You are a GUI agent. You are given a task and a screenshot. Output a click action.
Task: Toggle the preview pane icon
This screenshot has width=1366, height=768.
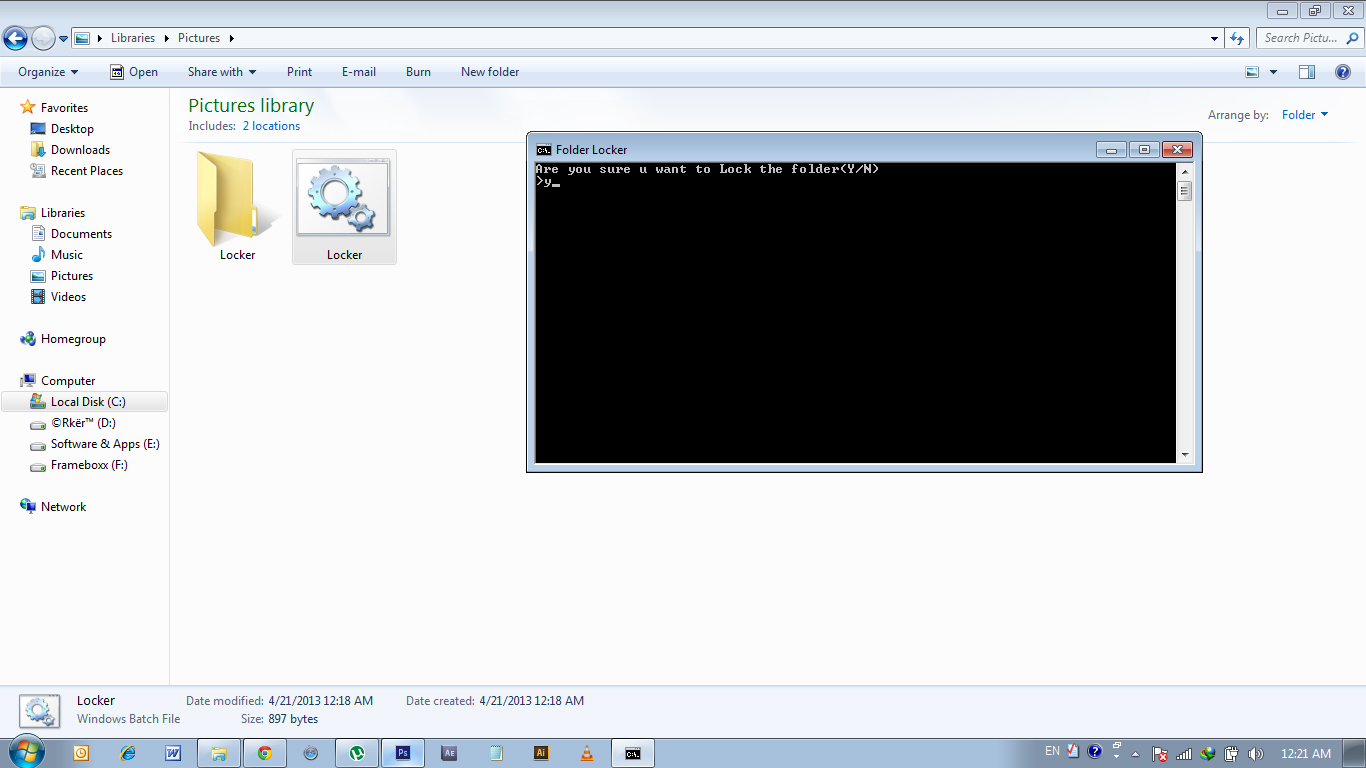coord(1306,72)
